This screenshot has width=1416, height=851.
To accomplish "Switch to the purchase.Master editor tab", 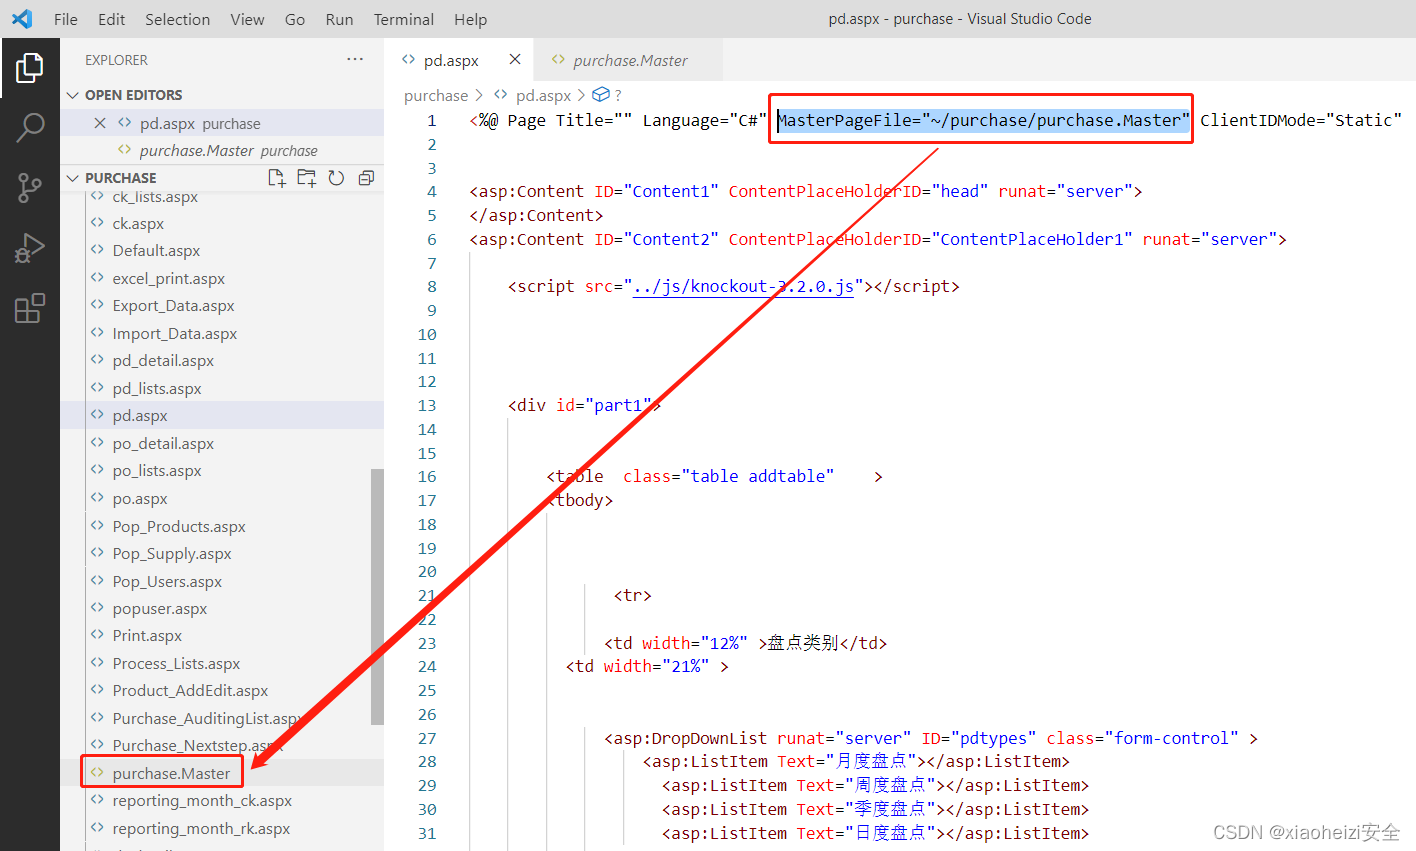I will (x=630, y=61).
